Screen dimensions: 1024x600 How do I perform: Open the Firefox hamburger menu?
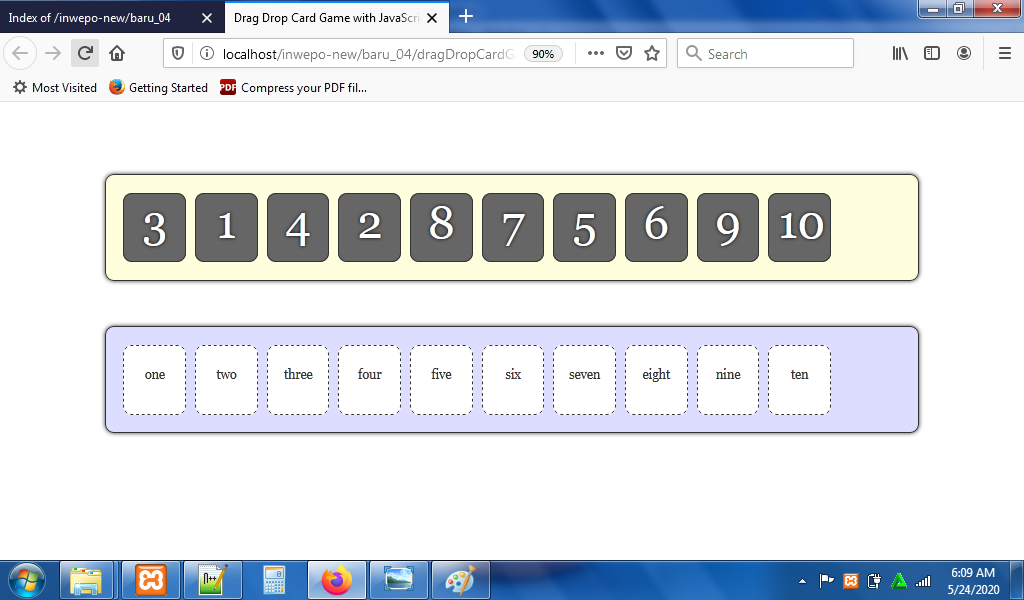click(x=1005, y=54)
